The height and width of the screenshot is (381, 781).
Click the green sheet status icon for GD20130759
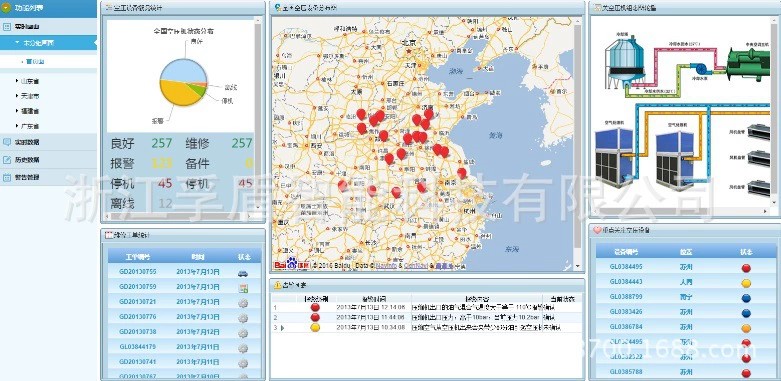tap(243, 287)
